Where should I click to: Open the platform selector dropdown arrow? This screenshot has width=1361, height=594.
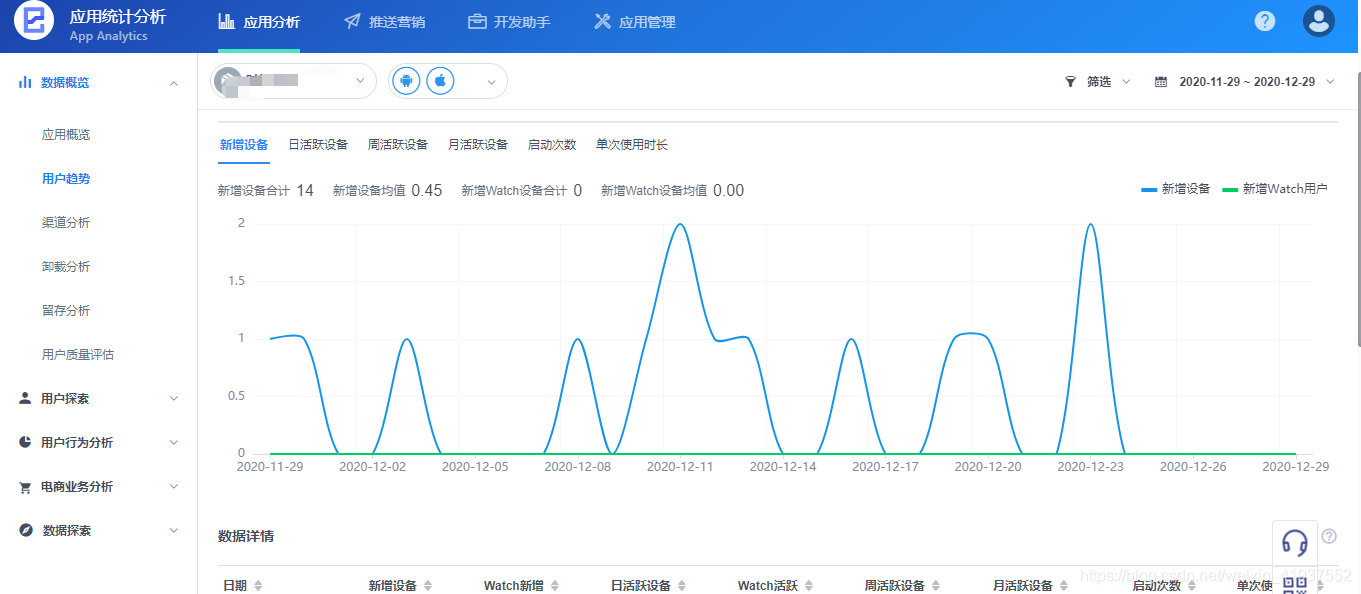click(x=491, y=82)
